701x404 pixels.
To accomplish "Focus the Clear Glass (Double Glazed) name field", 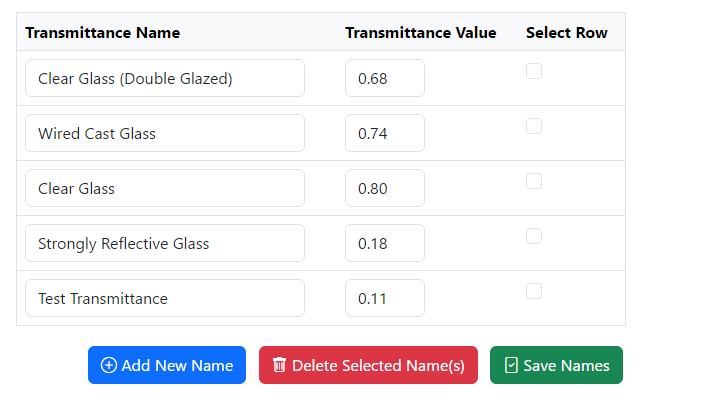I will 165,78.
